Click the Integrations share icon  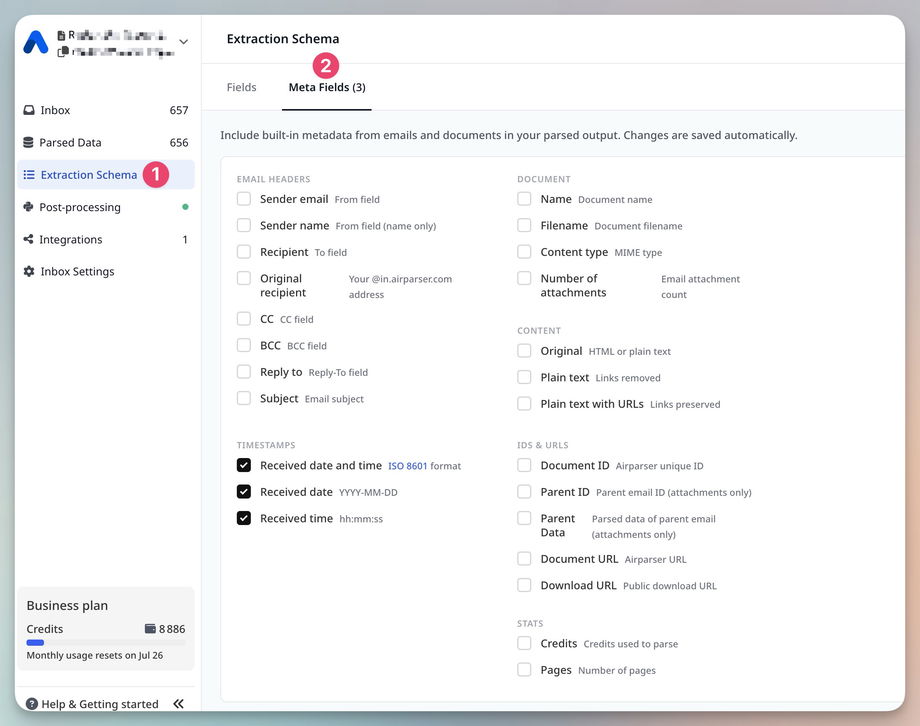28,239
